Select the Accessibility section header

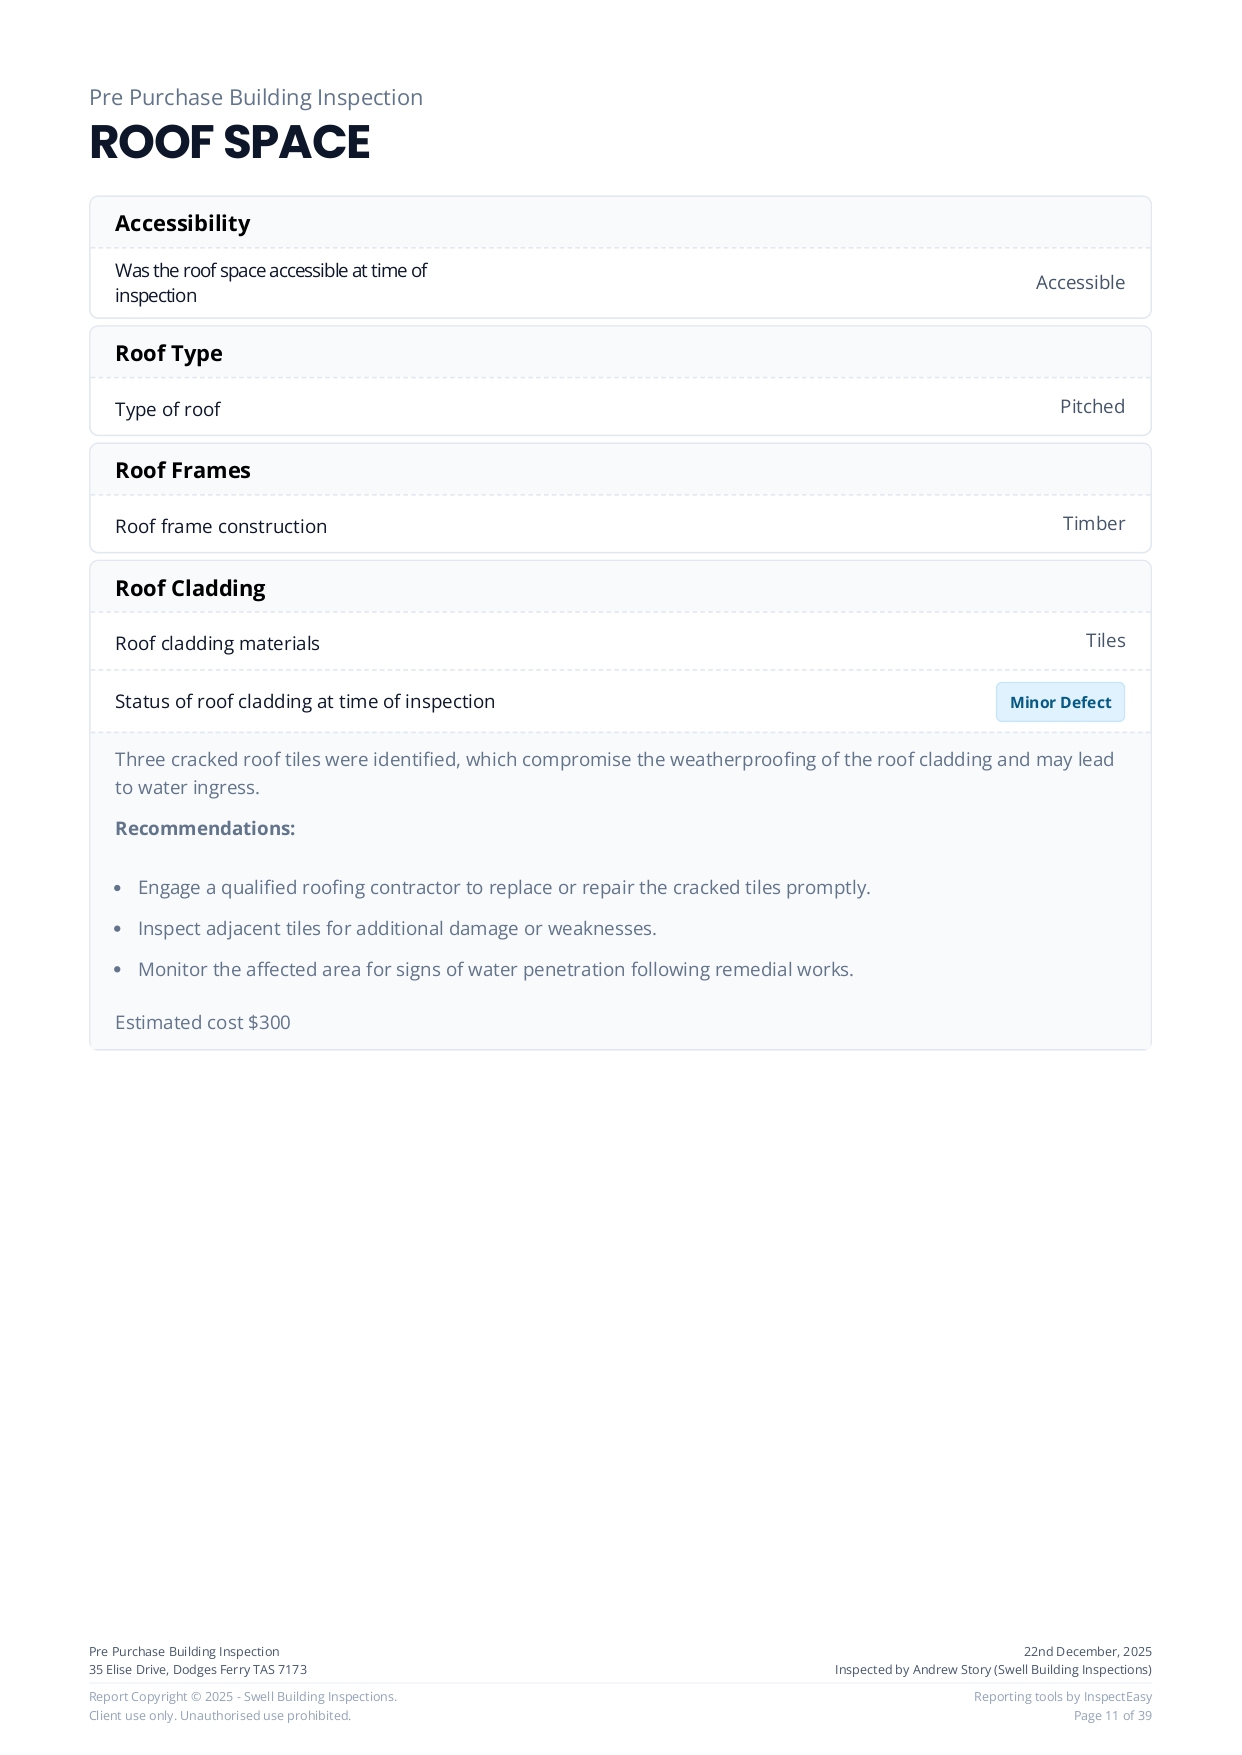183,223
